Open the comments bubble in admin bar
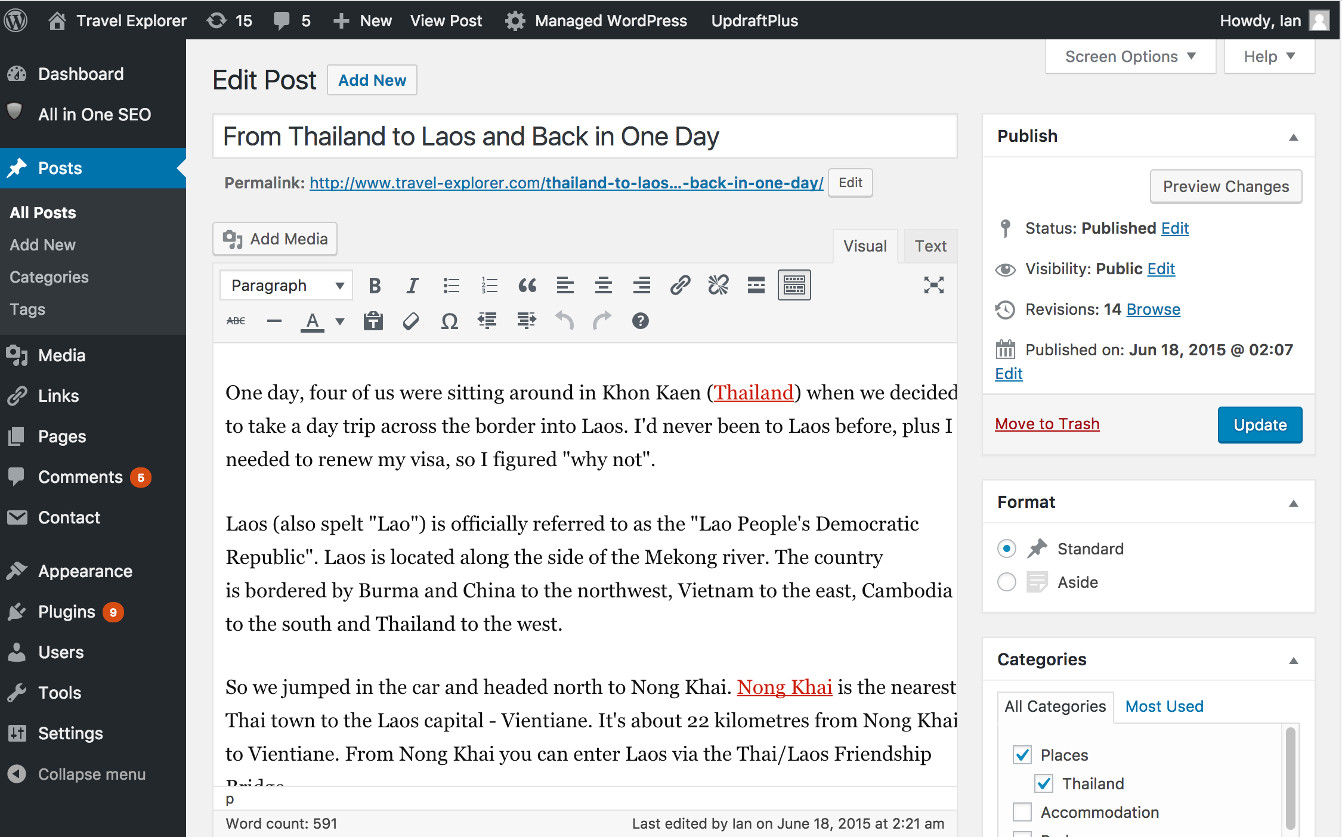Screen dimensions: 1342x837 (x=291, y=20)
